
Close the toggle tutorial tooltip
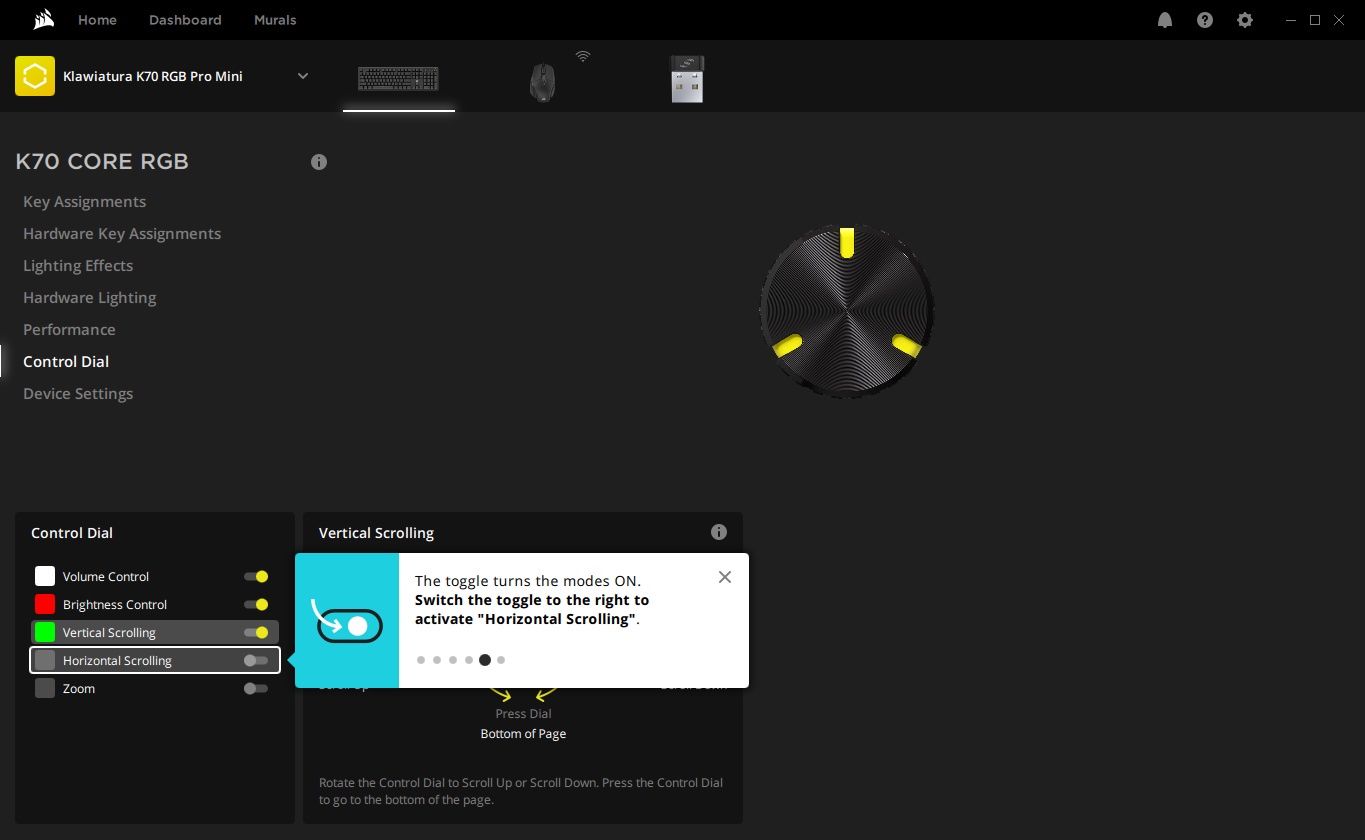[725, 577]
